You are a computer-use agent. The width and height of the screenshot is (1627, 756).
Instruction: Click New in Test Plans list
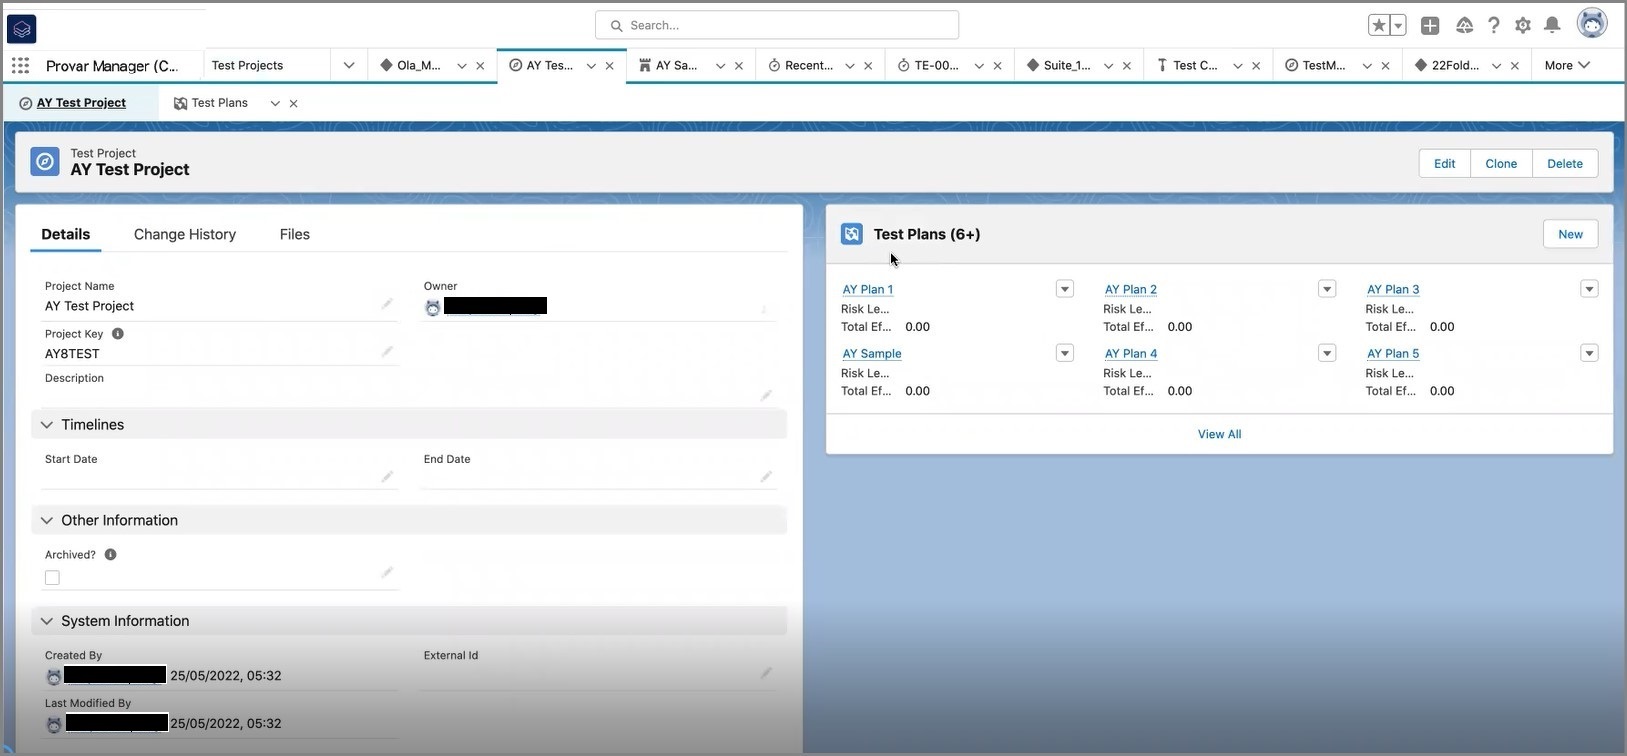tap(1570, 234)
